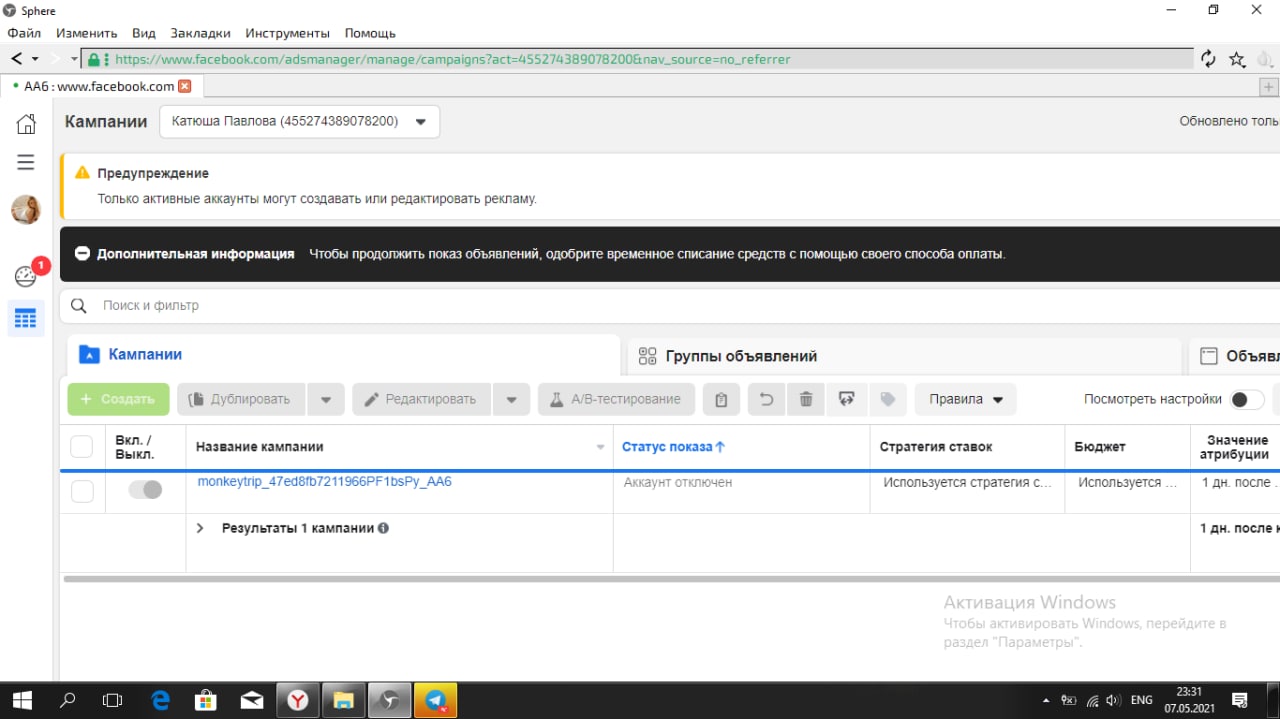Open Microsoft Edge from the taskbar
This screenshot has width=1280, height=719.
point(160,700)
